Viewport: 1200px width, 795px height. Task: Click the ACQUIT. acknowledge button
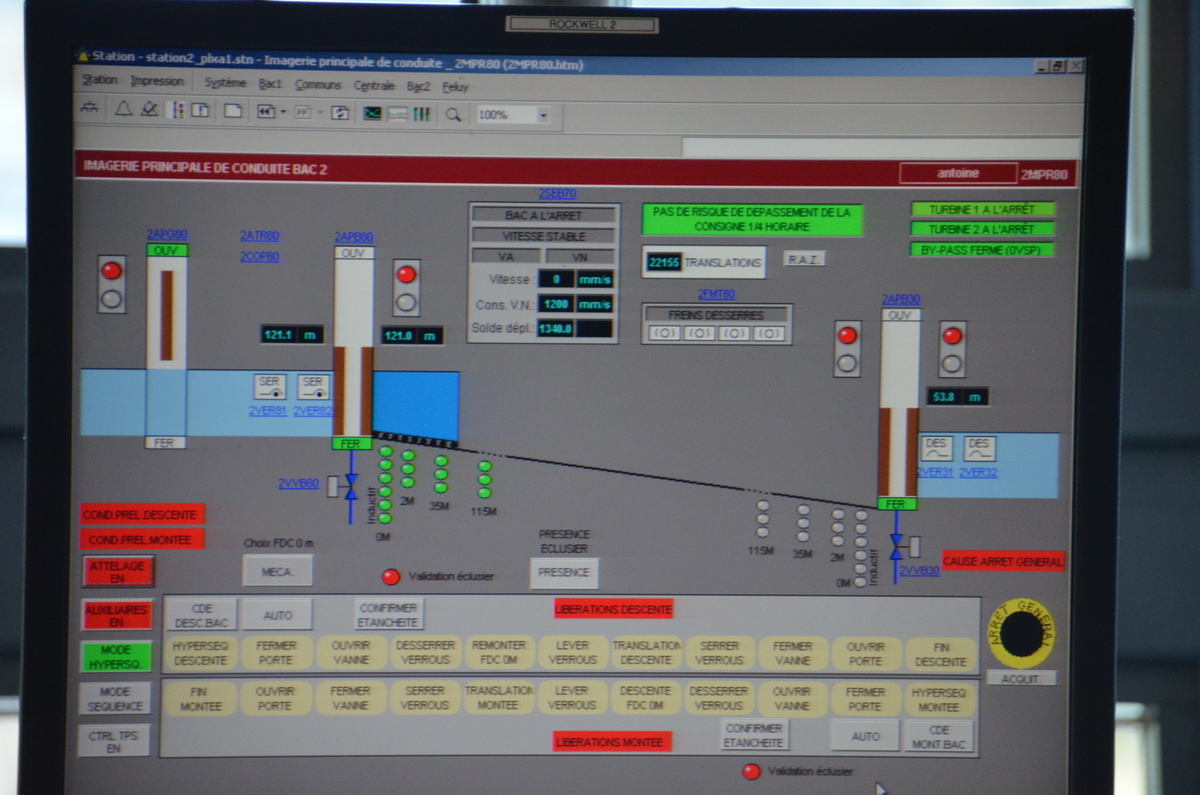point(1021,679)
